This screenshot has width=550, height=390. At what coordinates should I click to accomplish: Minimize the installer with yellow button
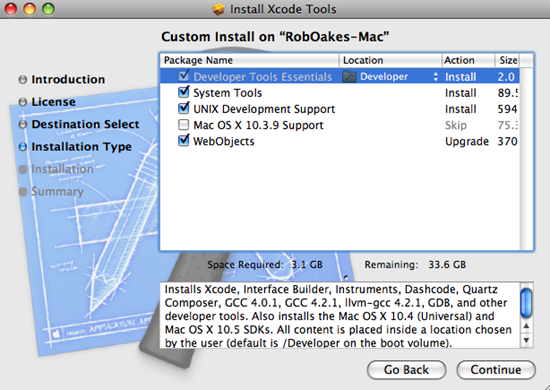(29, 9)
